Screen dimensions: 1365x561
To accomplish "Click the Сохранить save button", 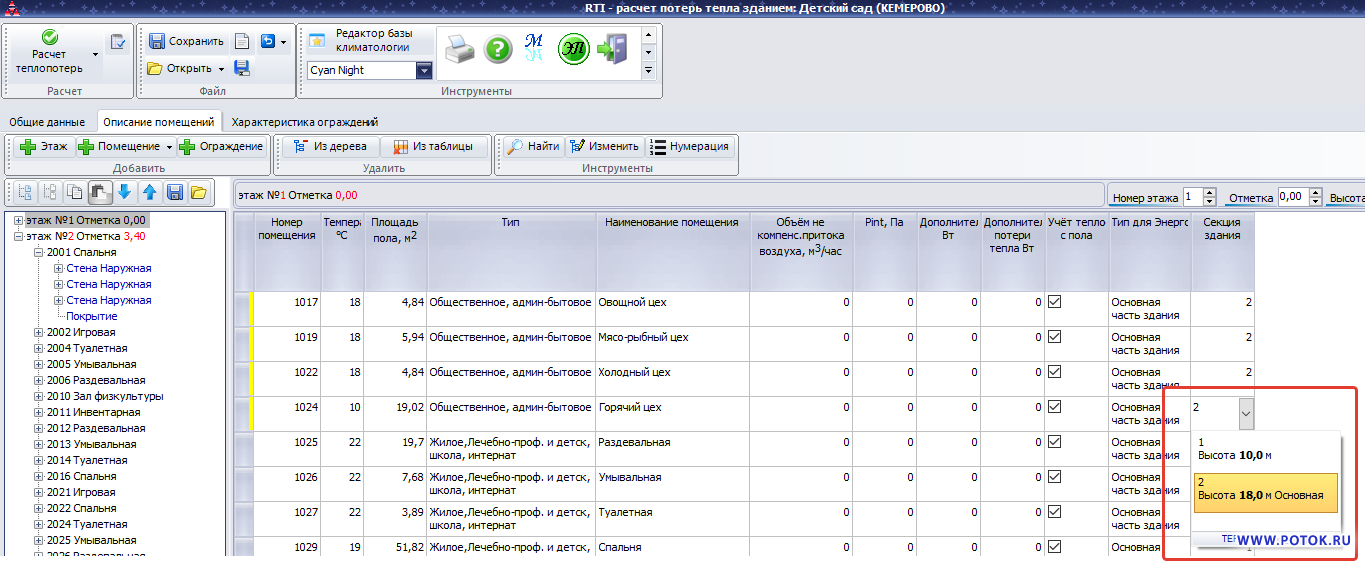I will click(x=187, y=42).
